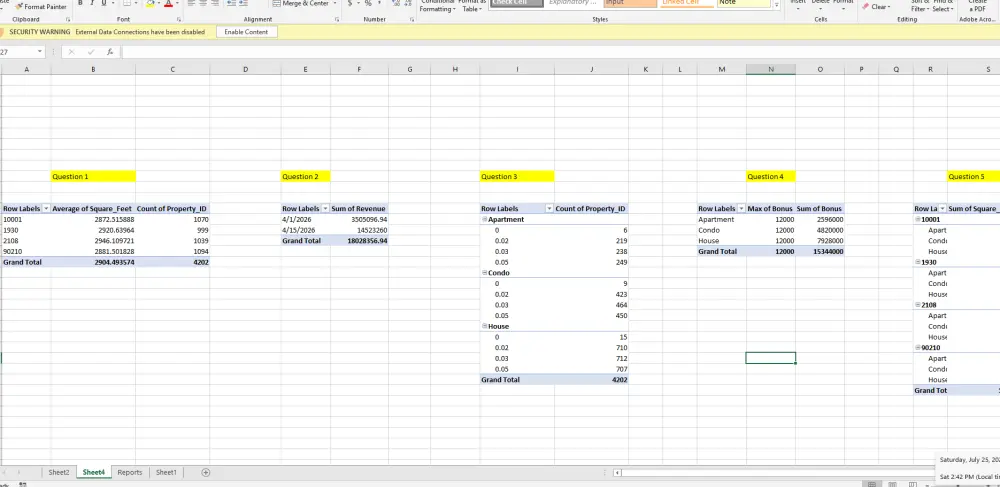Open Question 3 Row Labels filter
Viewport: 1000px width, 487px height.
(x=550, y=208)
